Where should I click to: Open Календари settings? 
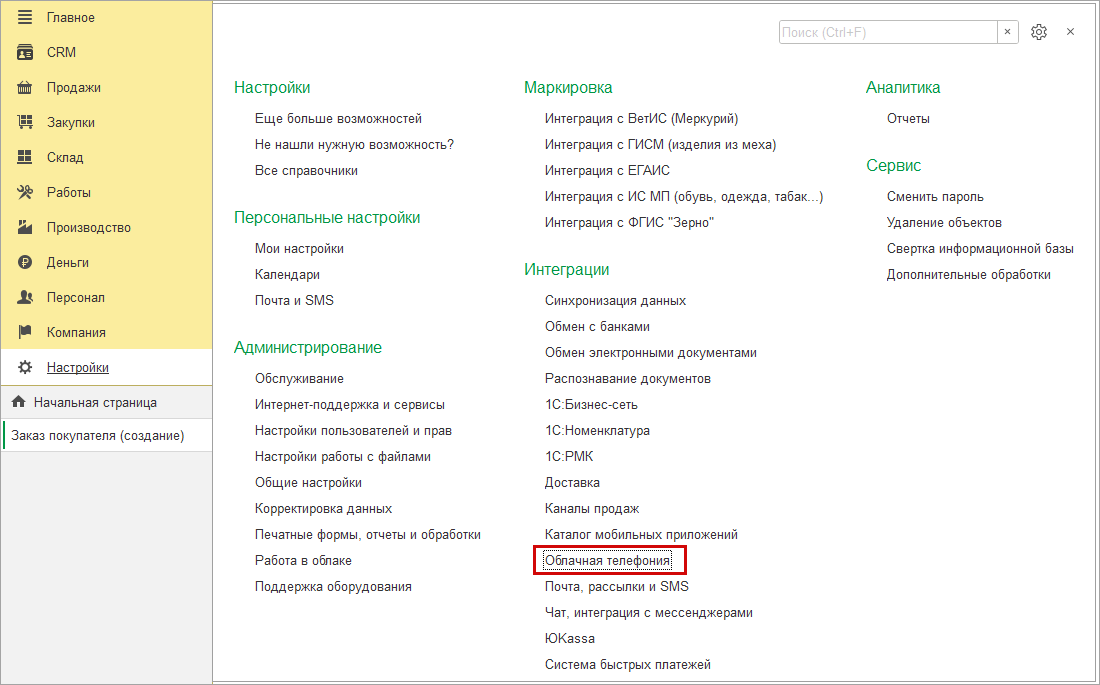click(287, 274)
